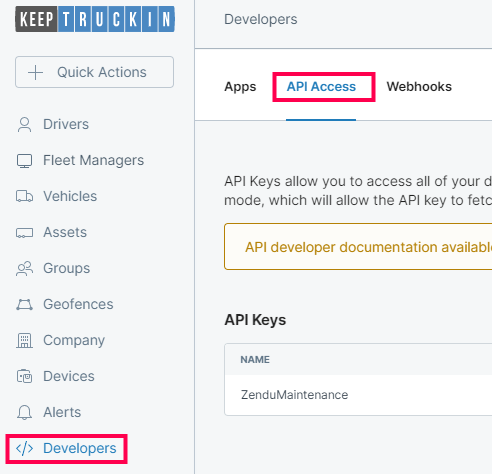Open the Groups section
The image size is (492, 474).
(67, 268)
